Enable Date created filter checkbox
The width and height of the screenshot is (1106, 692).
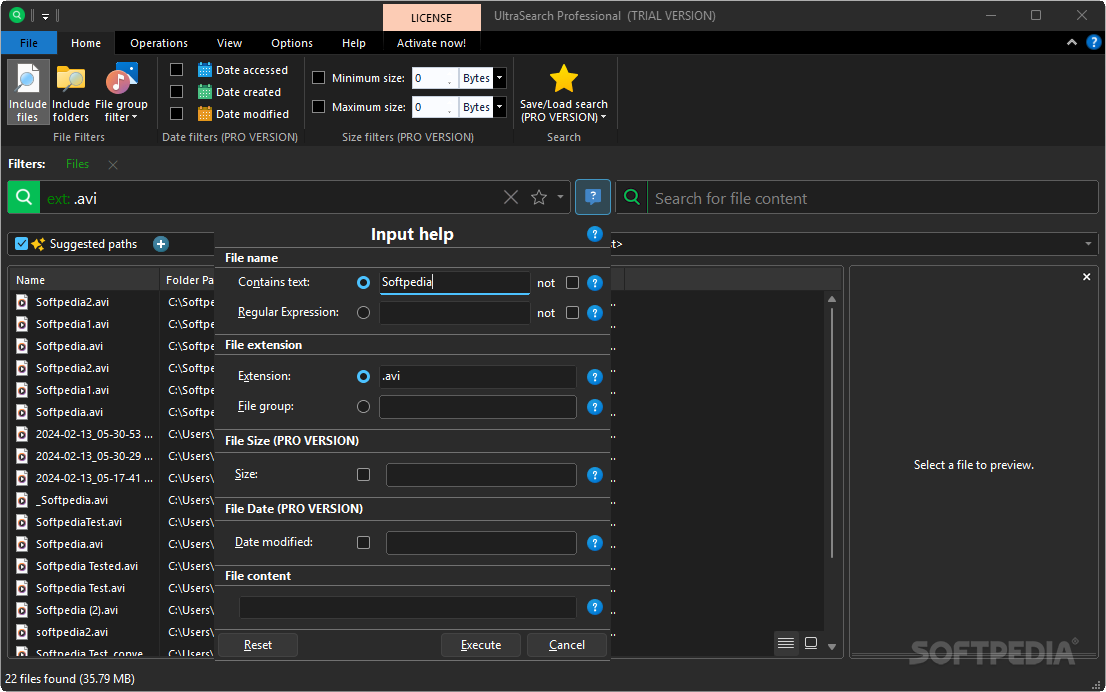point(176,92)
